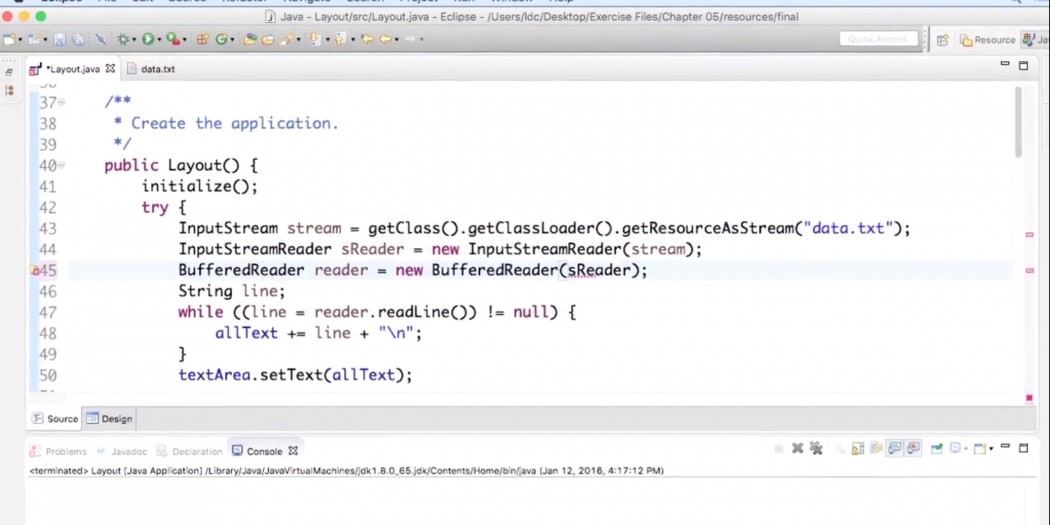The image size is (1050, 525).
Task: Minimize the editor area
Action: coord(1004,64)
